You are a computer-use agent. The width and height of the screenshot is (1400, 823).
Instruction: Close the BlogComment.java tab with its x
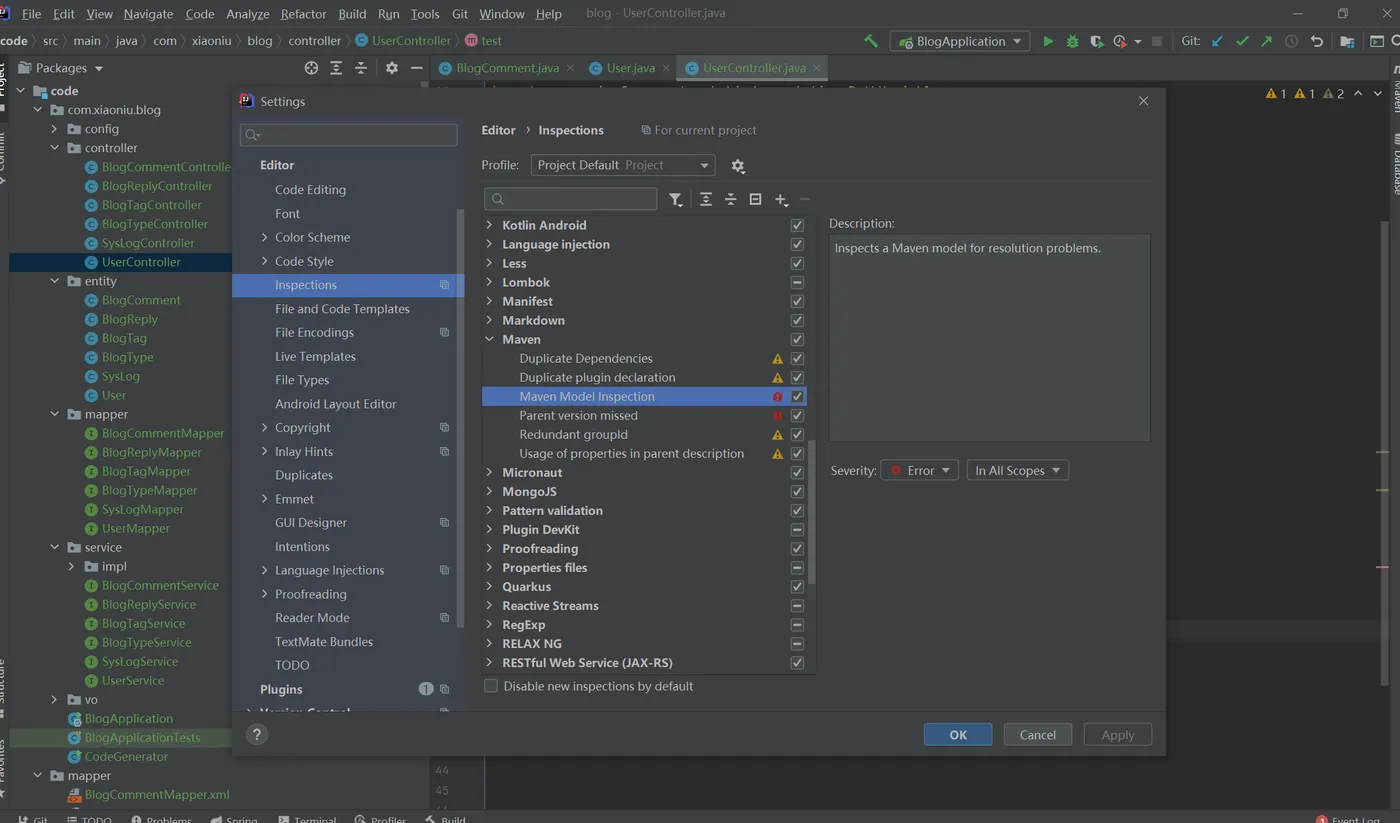point(570,68)
